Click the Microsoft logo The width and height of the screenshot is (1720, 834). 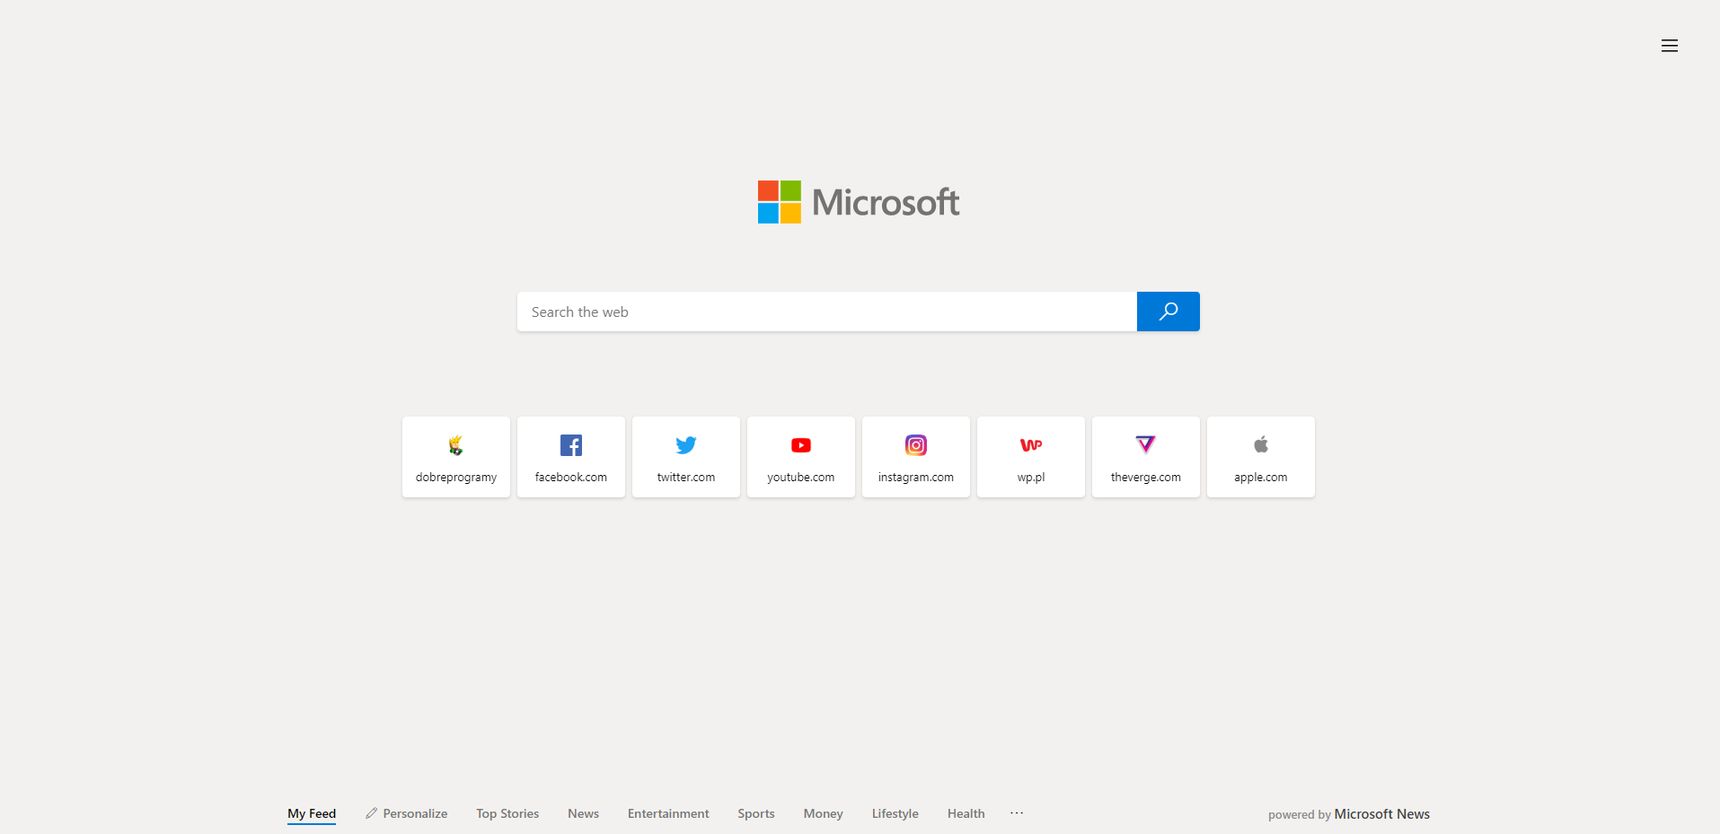click(858, 202)
